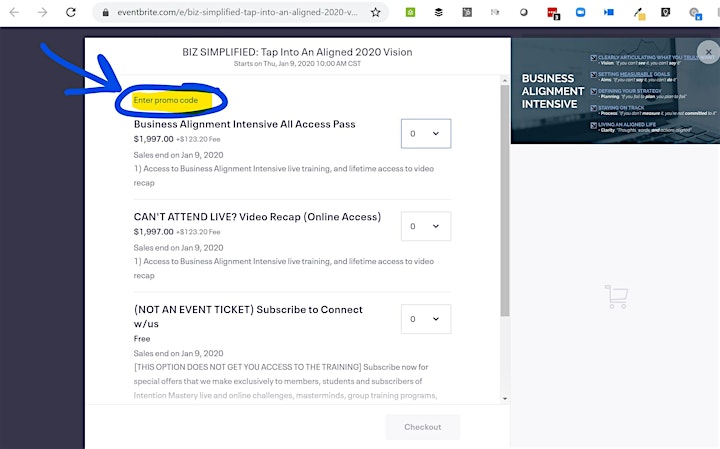The image size is (720, 449).
Task: Launch the eyedropper color picker extension
Action: tap(639, 14)
